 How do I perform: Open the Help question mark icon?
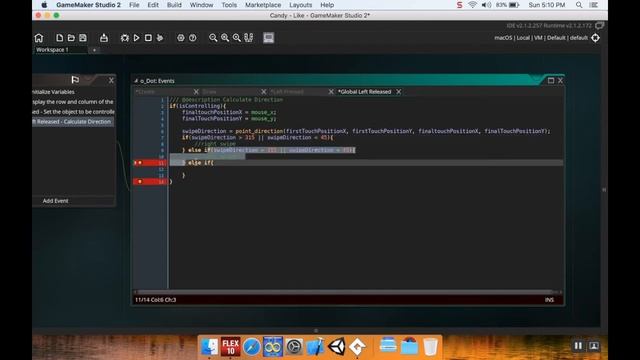[192, 38]
